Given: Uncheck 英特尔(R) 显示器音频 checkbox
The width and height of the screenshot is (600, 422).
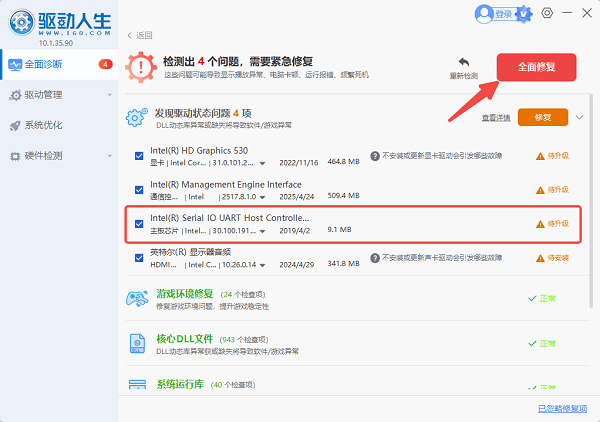Looking at the screenshot, I should tap(139, 258).
